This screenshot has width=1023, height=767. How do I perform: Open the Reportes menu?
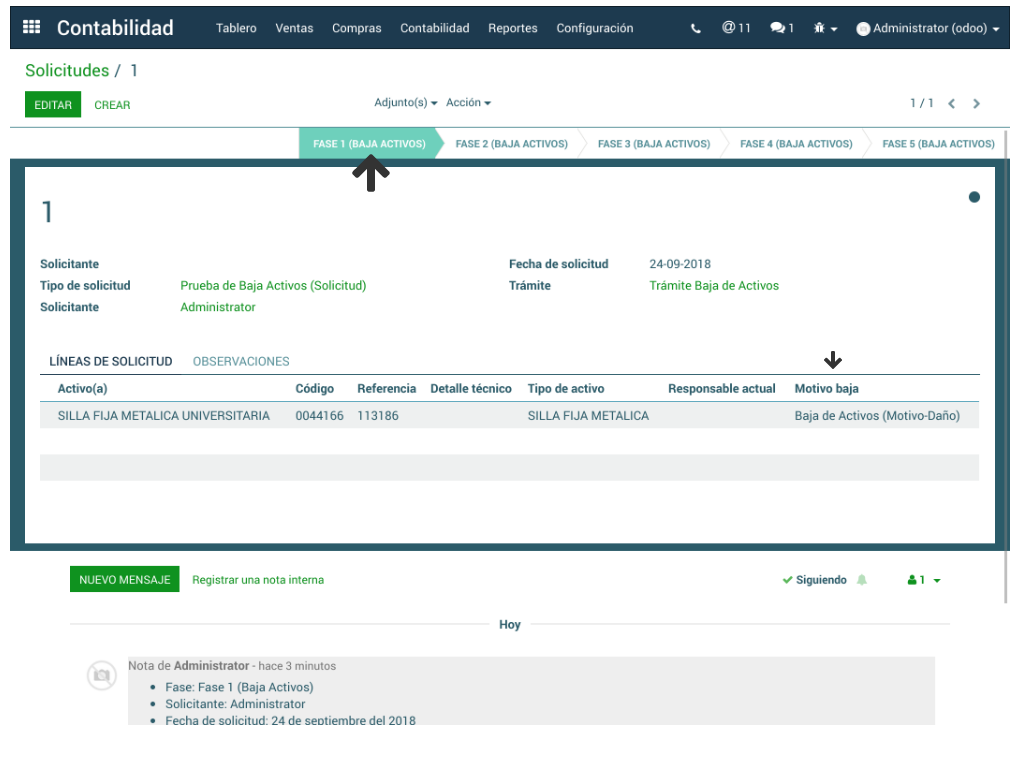[x=512, y=28]
